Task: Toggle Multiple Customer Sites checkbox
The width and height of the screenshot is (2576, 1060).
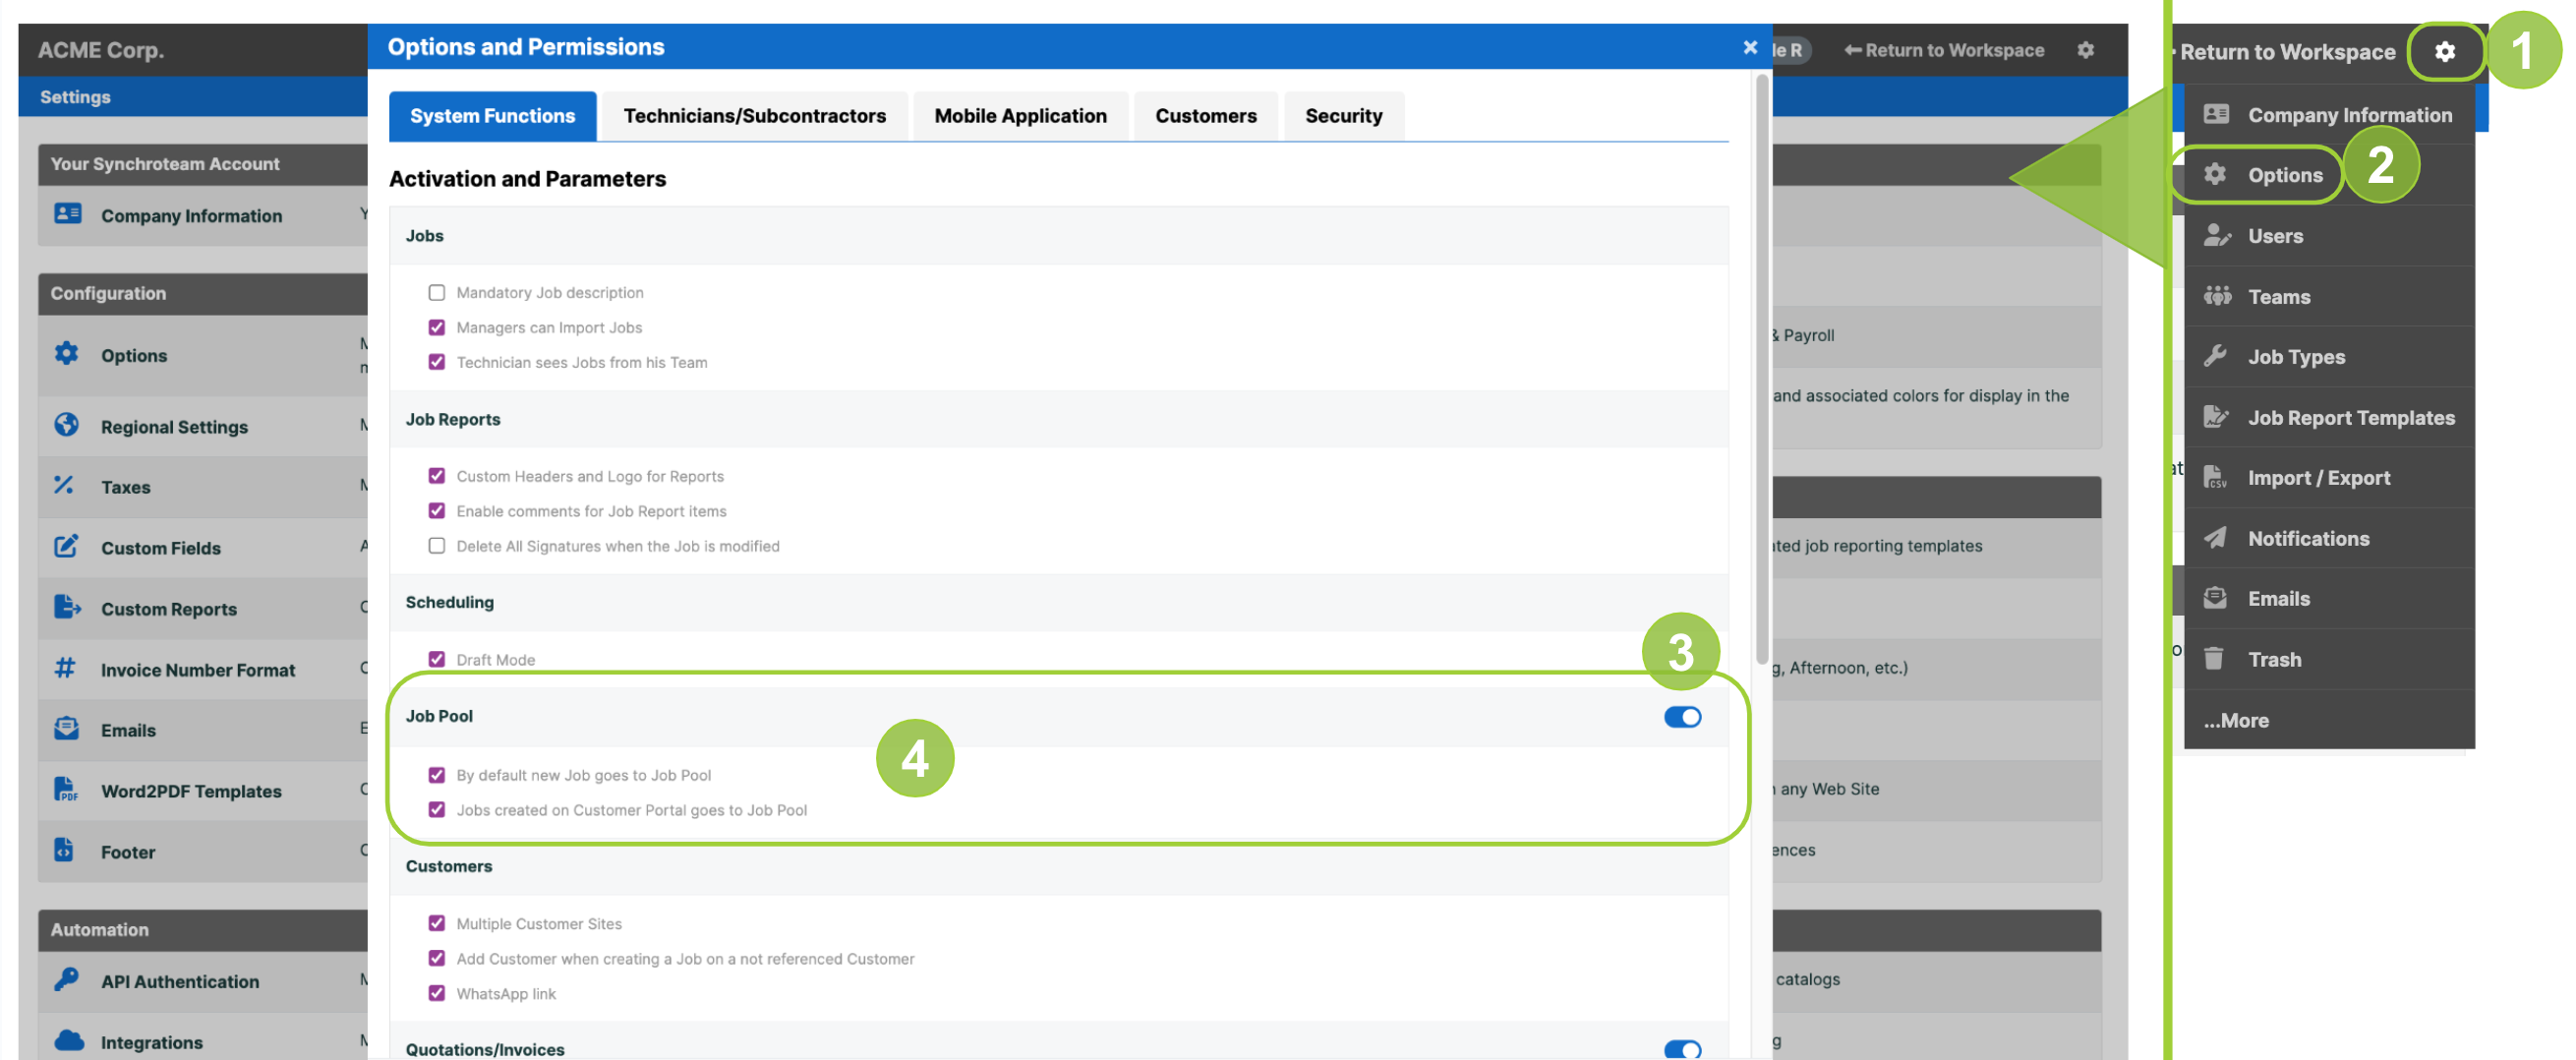Action: coord(437,923)
